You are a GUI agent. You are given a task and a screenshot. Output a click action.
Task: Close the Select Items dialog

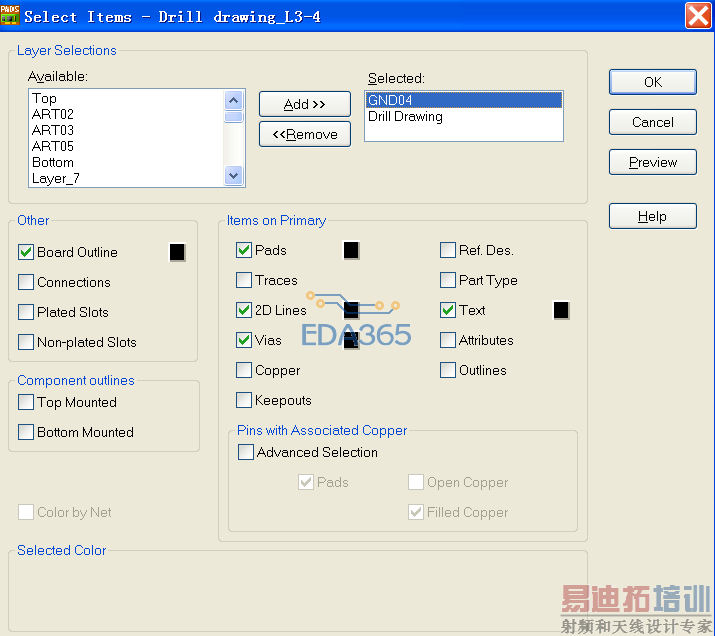click(698, 16)
